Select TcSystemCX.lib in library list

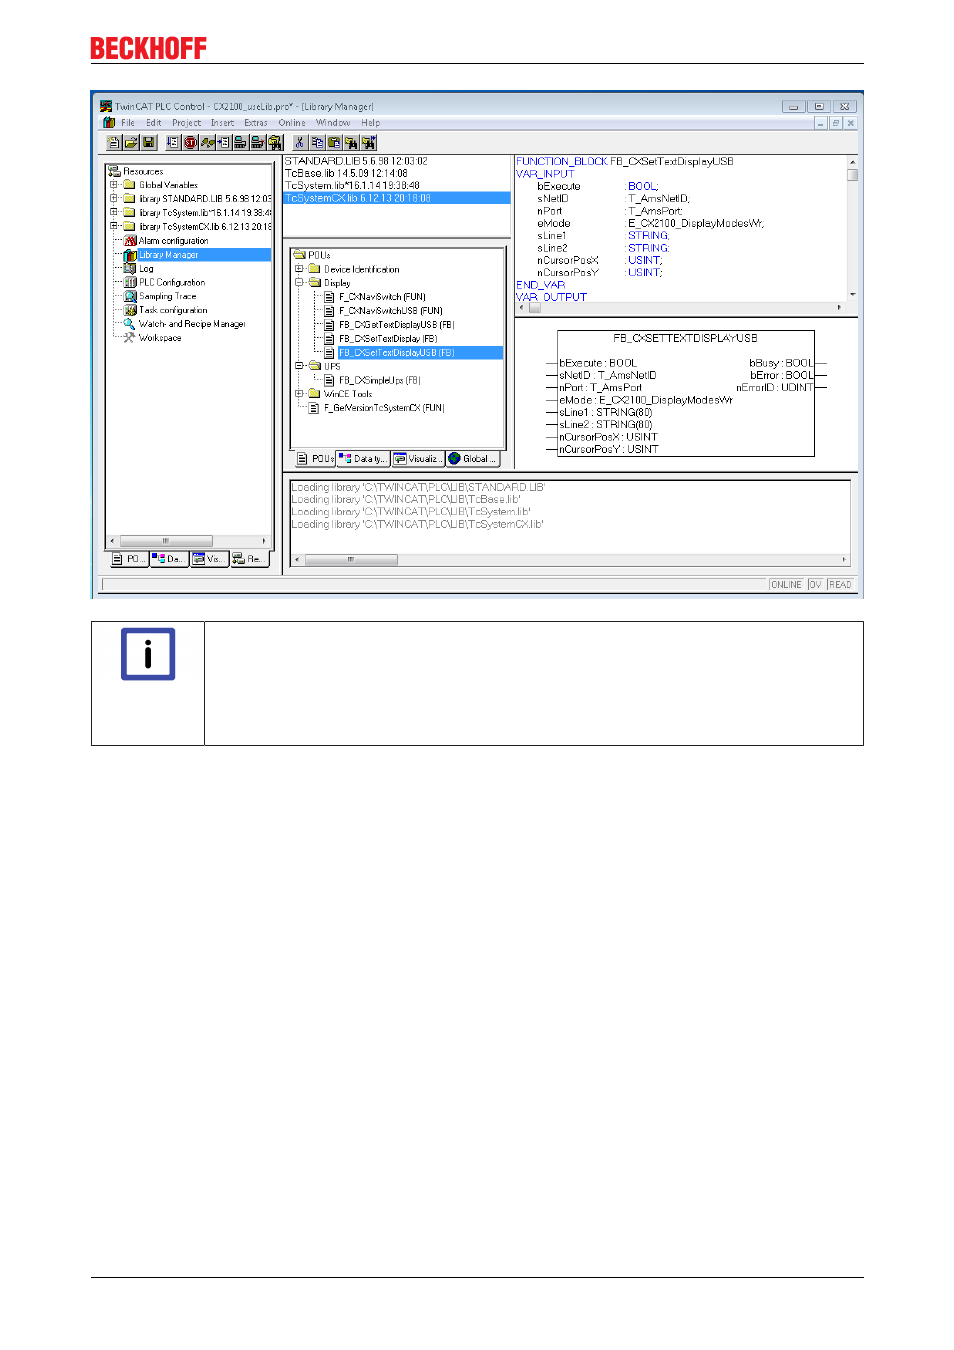pos(397,198)
